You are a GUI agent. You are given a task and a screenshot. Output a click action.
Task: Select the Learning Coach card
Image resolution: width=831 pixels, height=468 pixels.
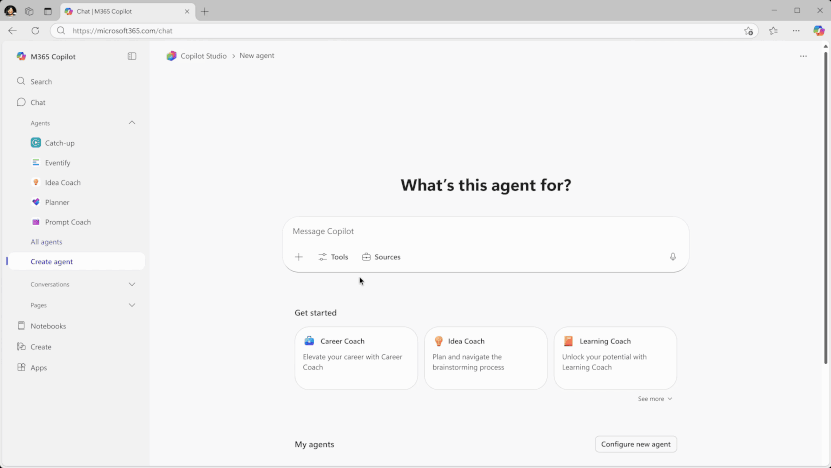coord(615,358)
